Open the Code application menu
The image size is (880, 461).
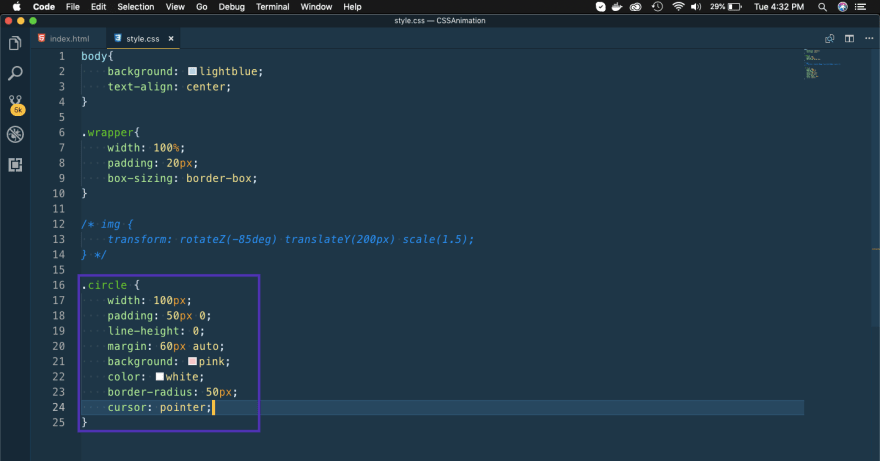click(x=44, y=7)
